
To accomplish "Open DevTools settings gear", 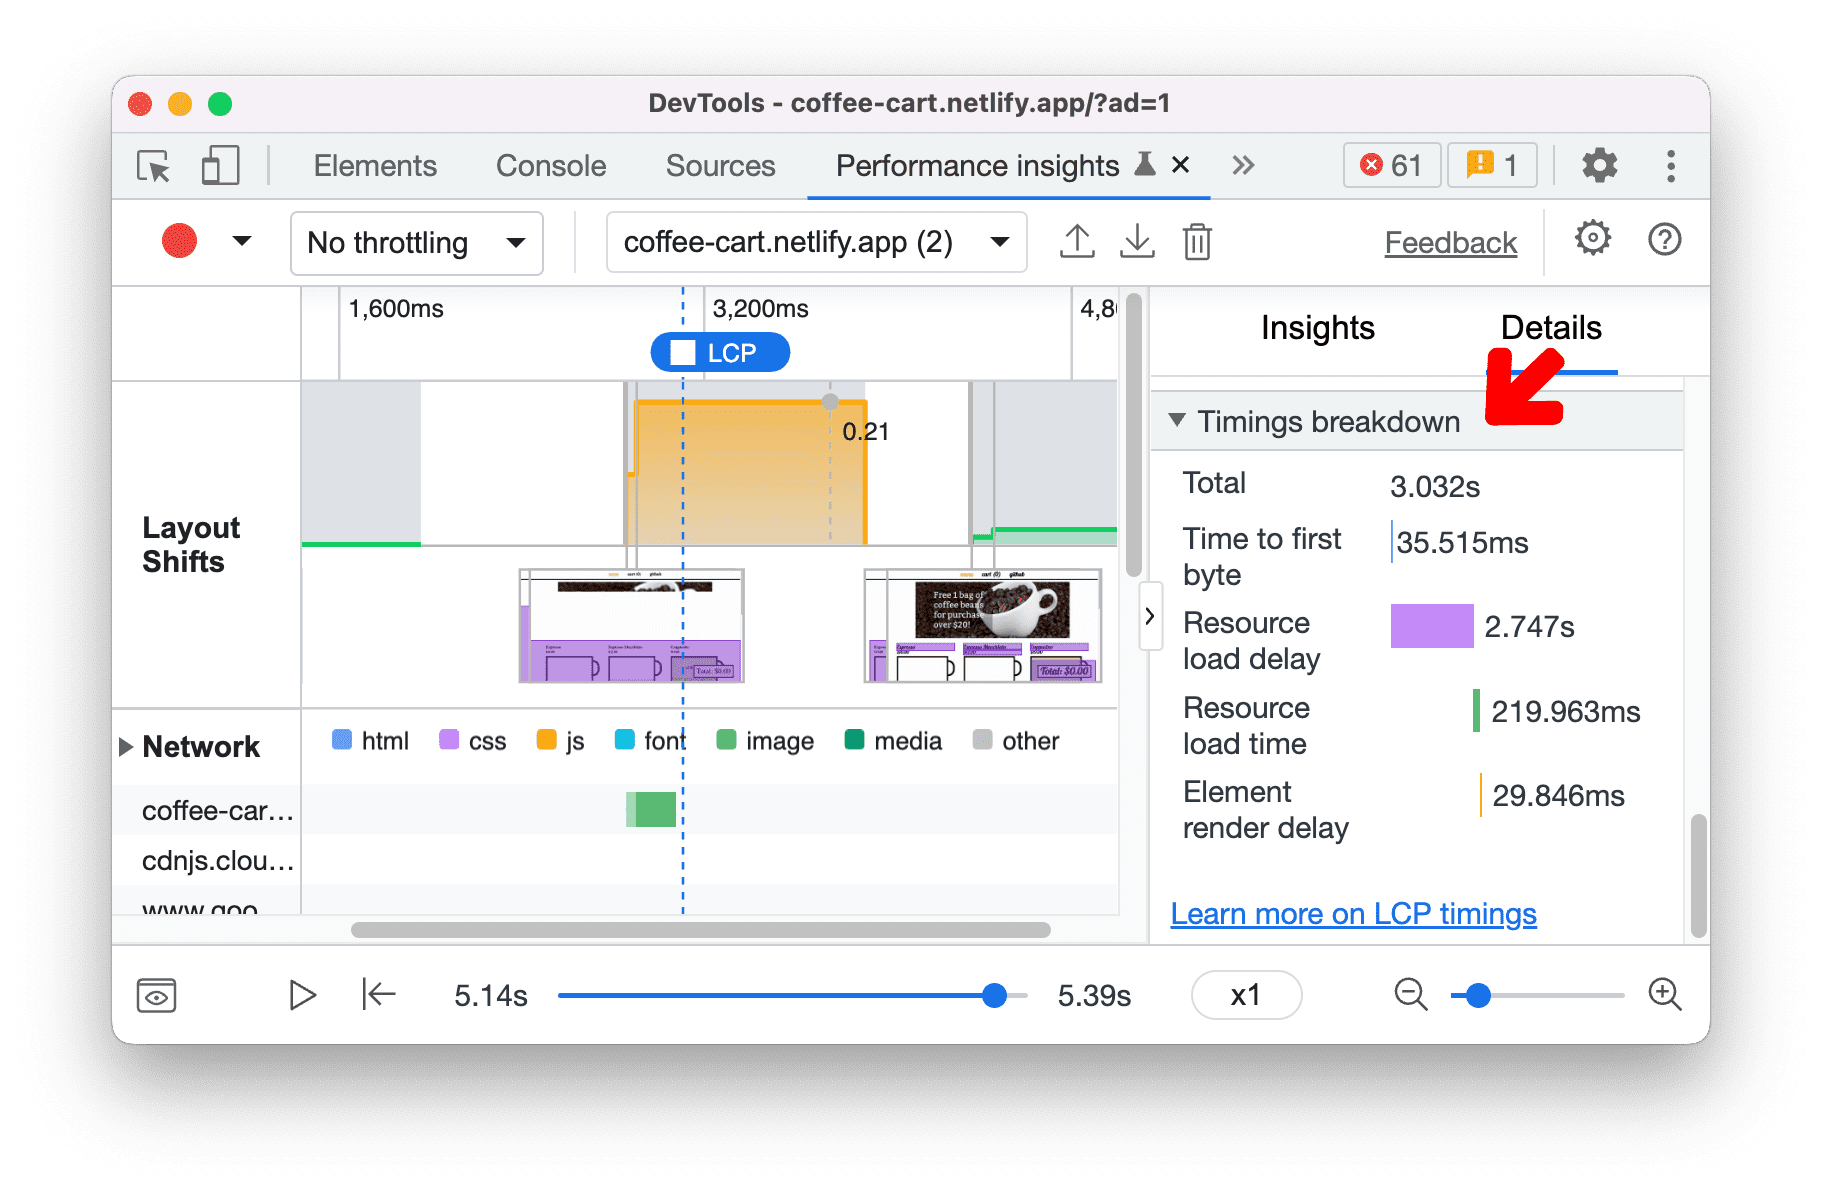I will tap(1599, 165).
